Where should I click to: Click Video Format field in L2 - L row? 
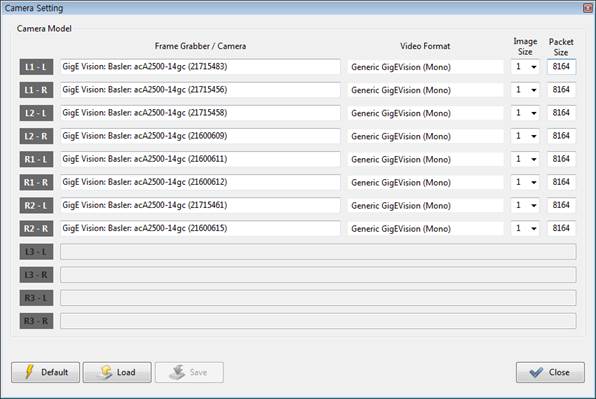click(x=425, y=113)
